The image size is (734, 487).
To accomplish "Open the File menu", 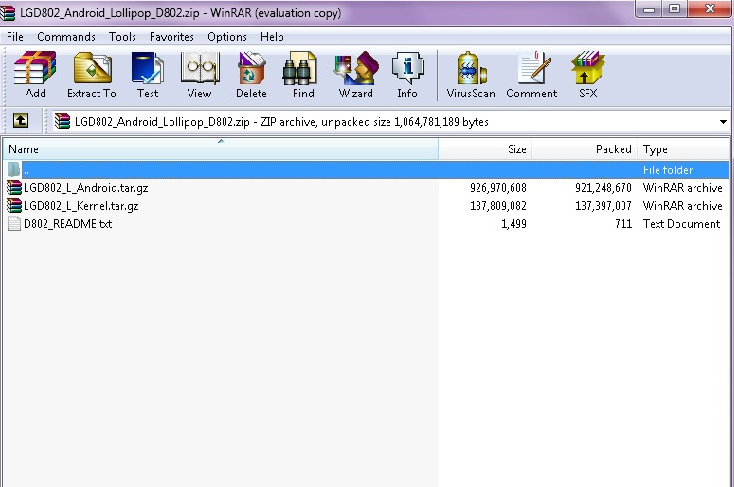I will (15, 37).
